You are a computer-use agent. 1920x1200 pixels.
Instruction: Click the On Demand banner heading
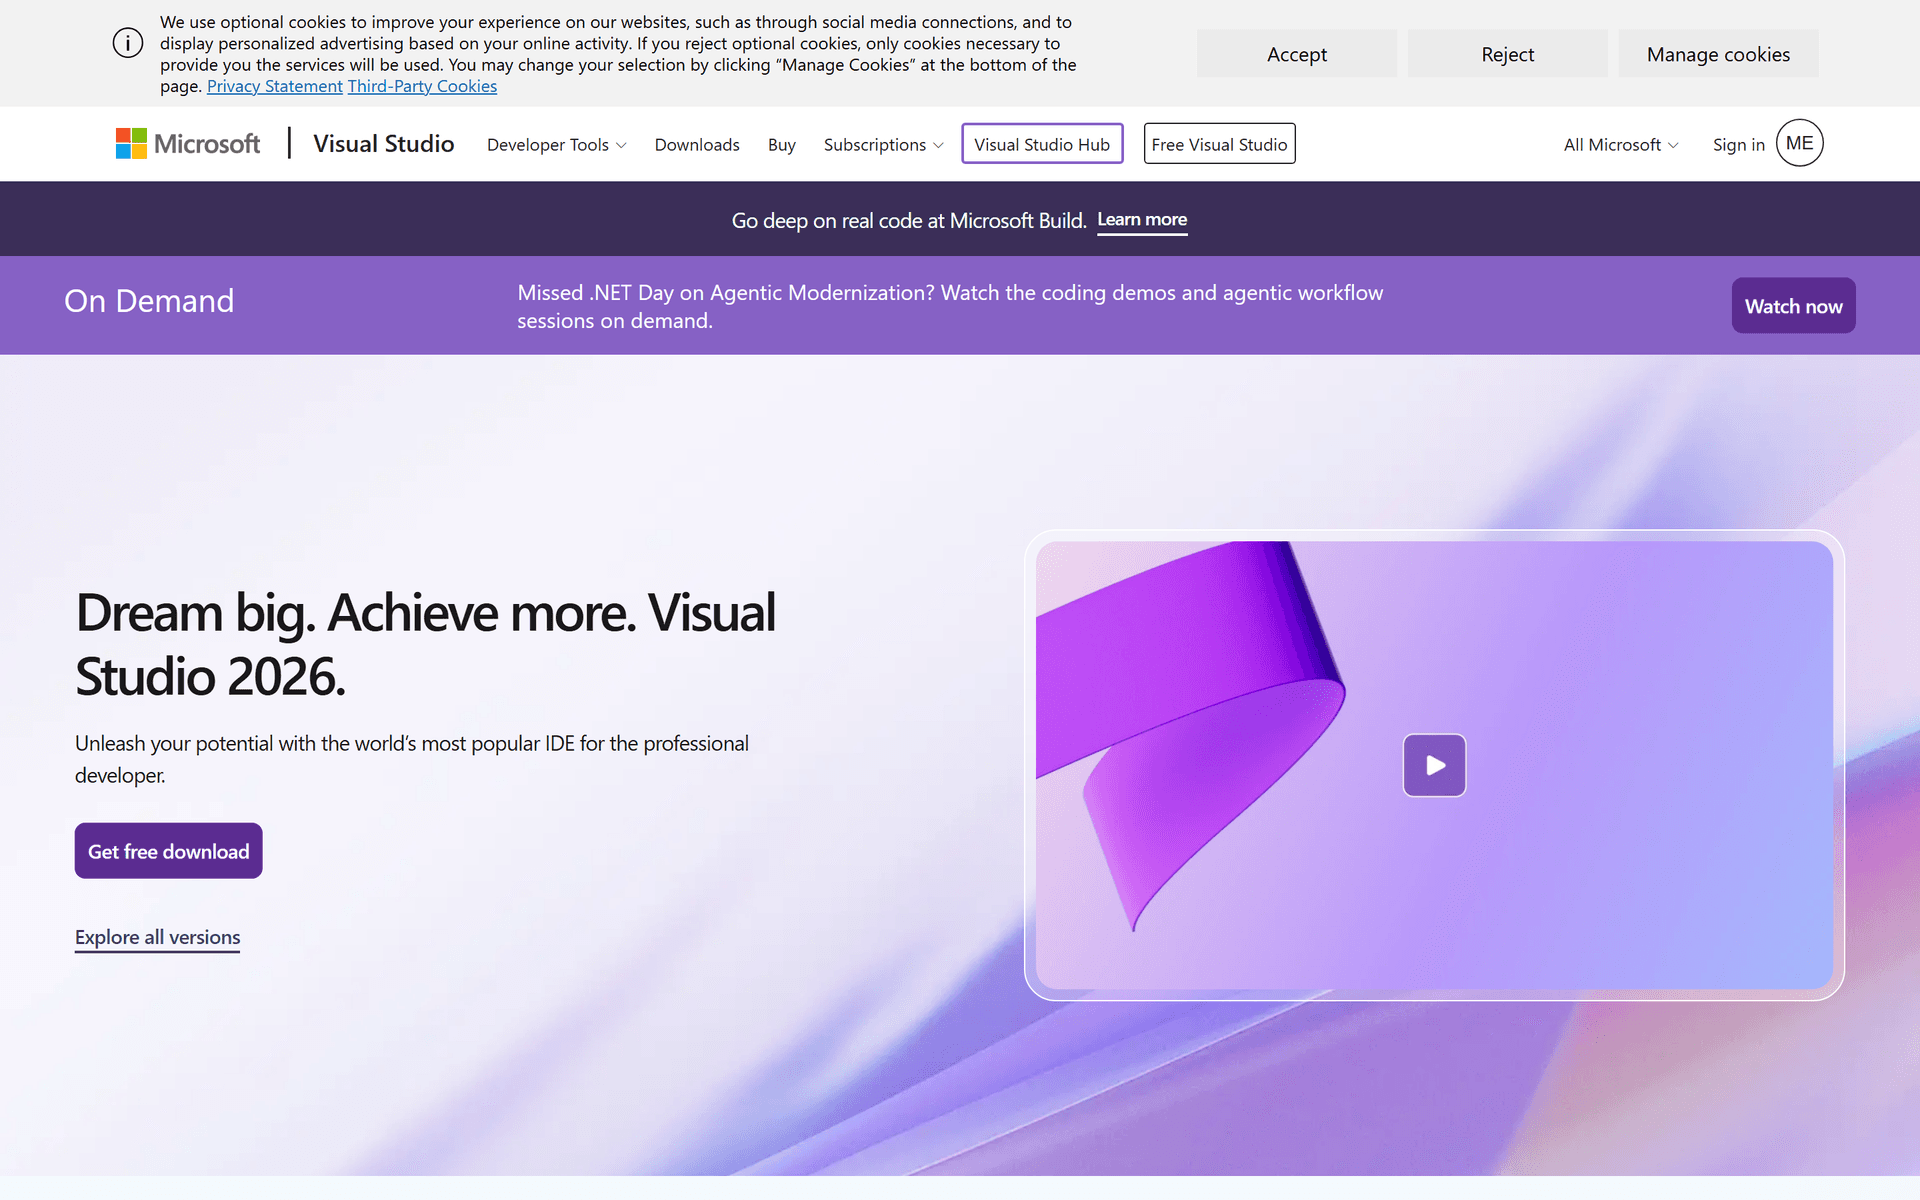click(x=149, y=301)
